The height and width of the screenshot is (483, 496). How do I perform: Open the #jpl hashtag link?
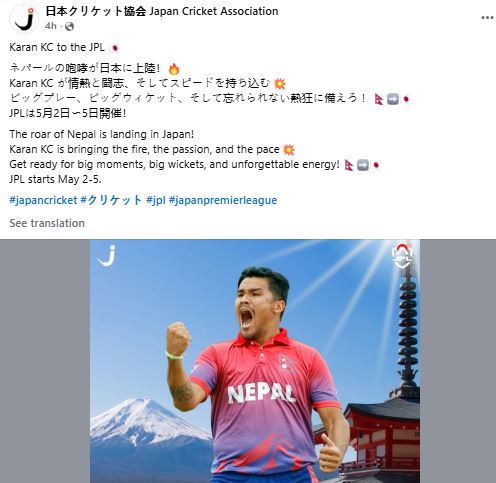pyautogui.click(x=156, y=200)
